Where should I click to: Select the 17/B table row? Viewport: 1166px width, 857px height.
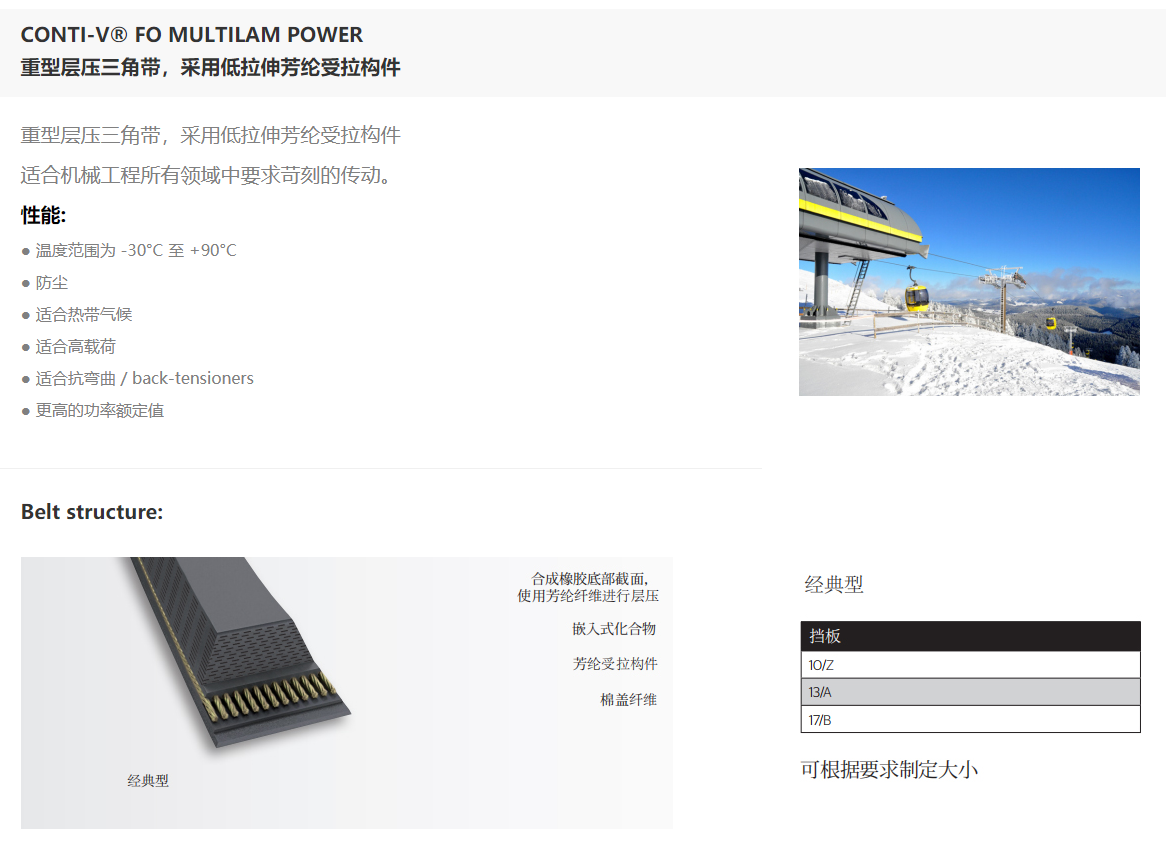[970, 719]
